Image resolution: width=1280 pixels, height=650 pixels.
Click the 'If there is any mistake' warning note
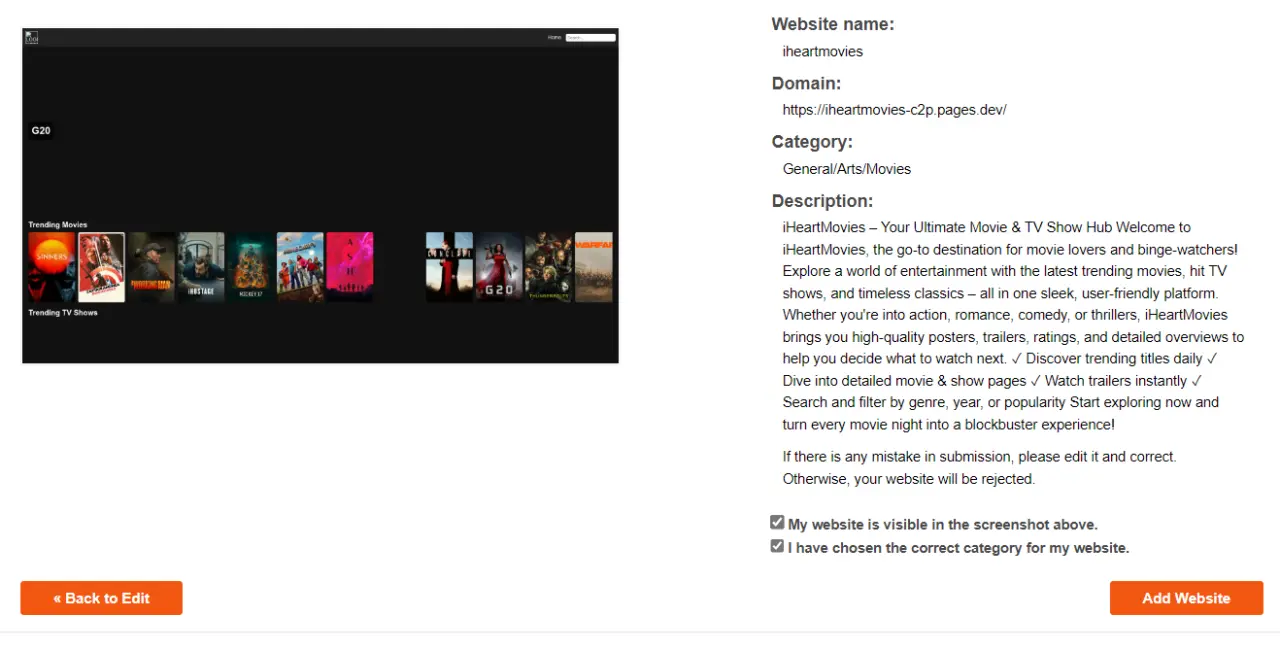pos(979,467)
